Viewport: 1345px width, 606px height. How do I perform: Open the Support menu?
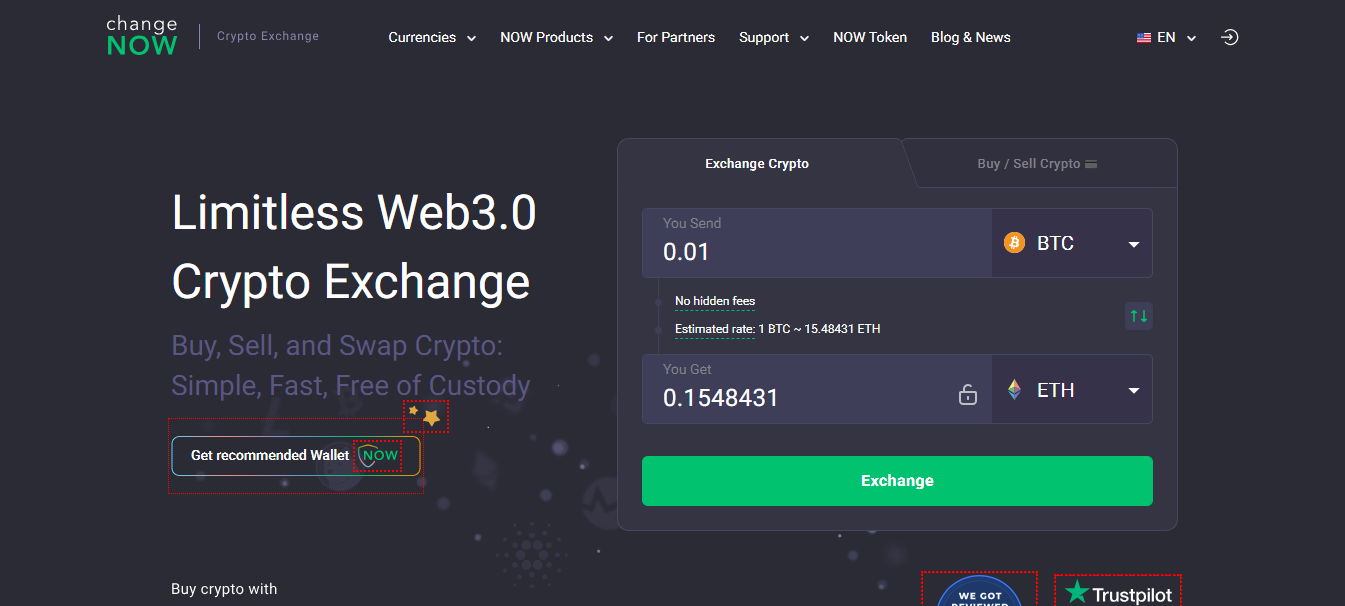click(x=773, y=37)
